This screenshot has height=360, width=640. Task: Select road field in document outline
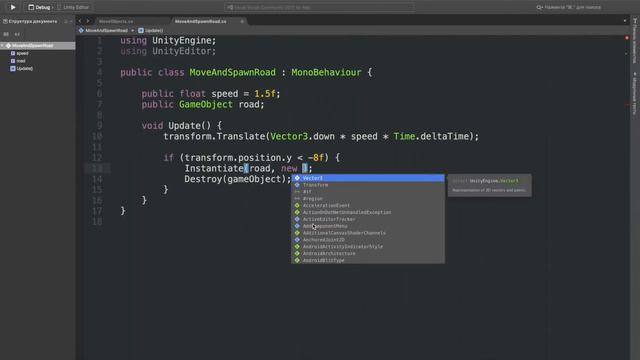(x=21, y=61)
